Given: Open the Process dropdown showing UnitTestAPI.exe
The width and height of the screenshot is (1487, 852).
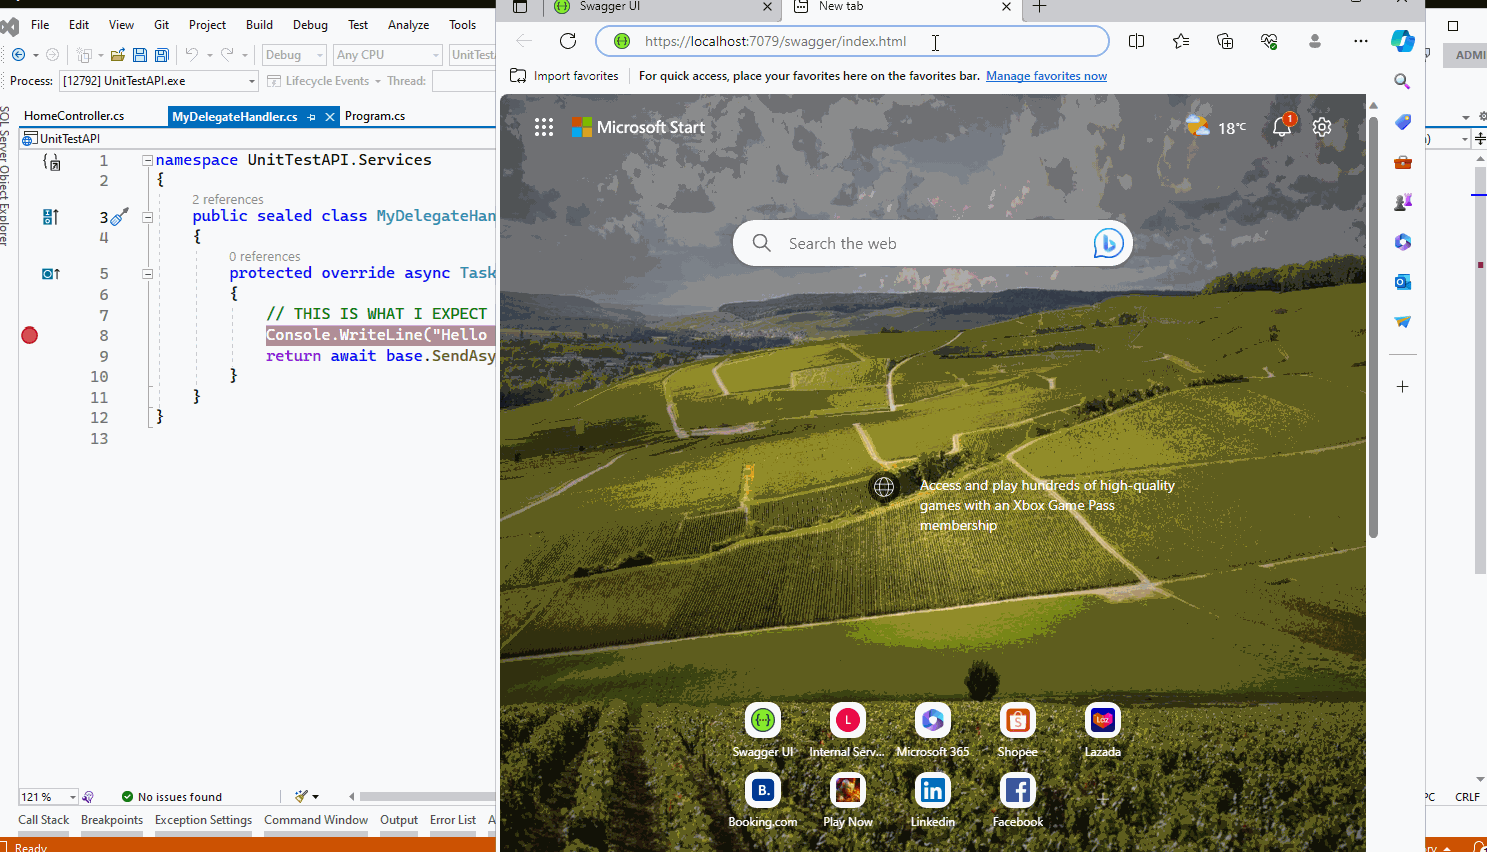Looking at the screenshot, I should click(x=159, y=81).
